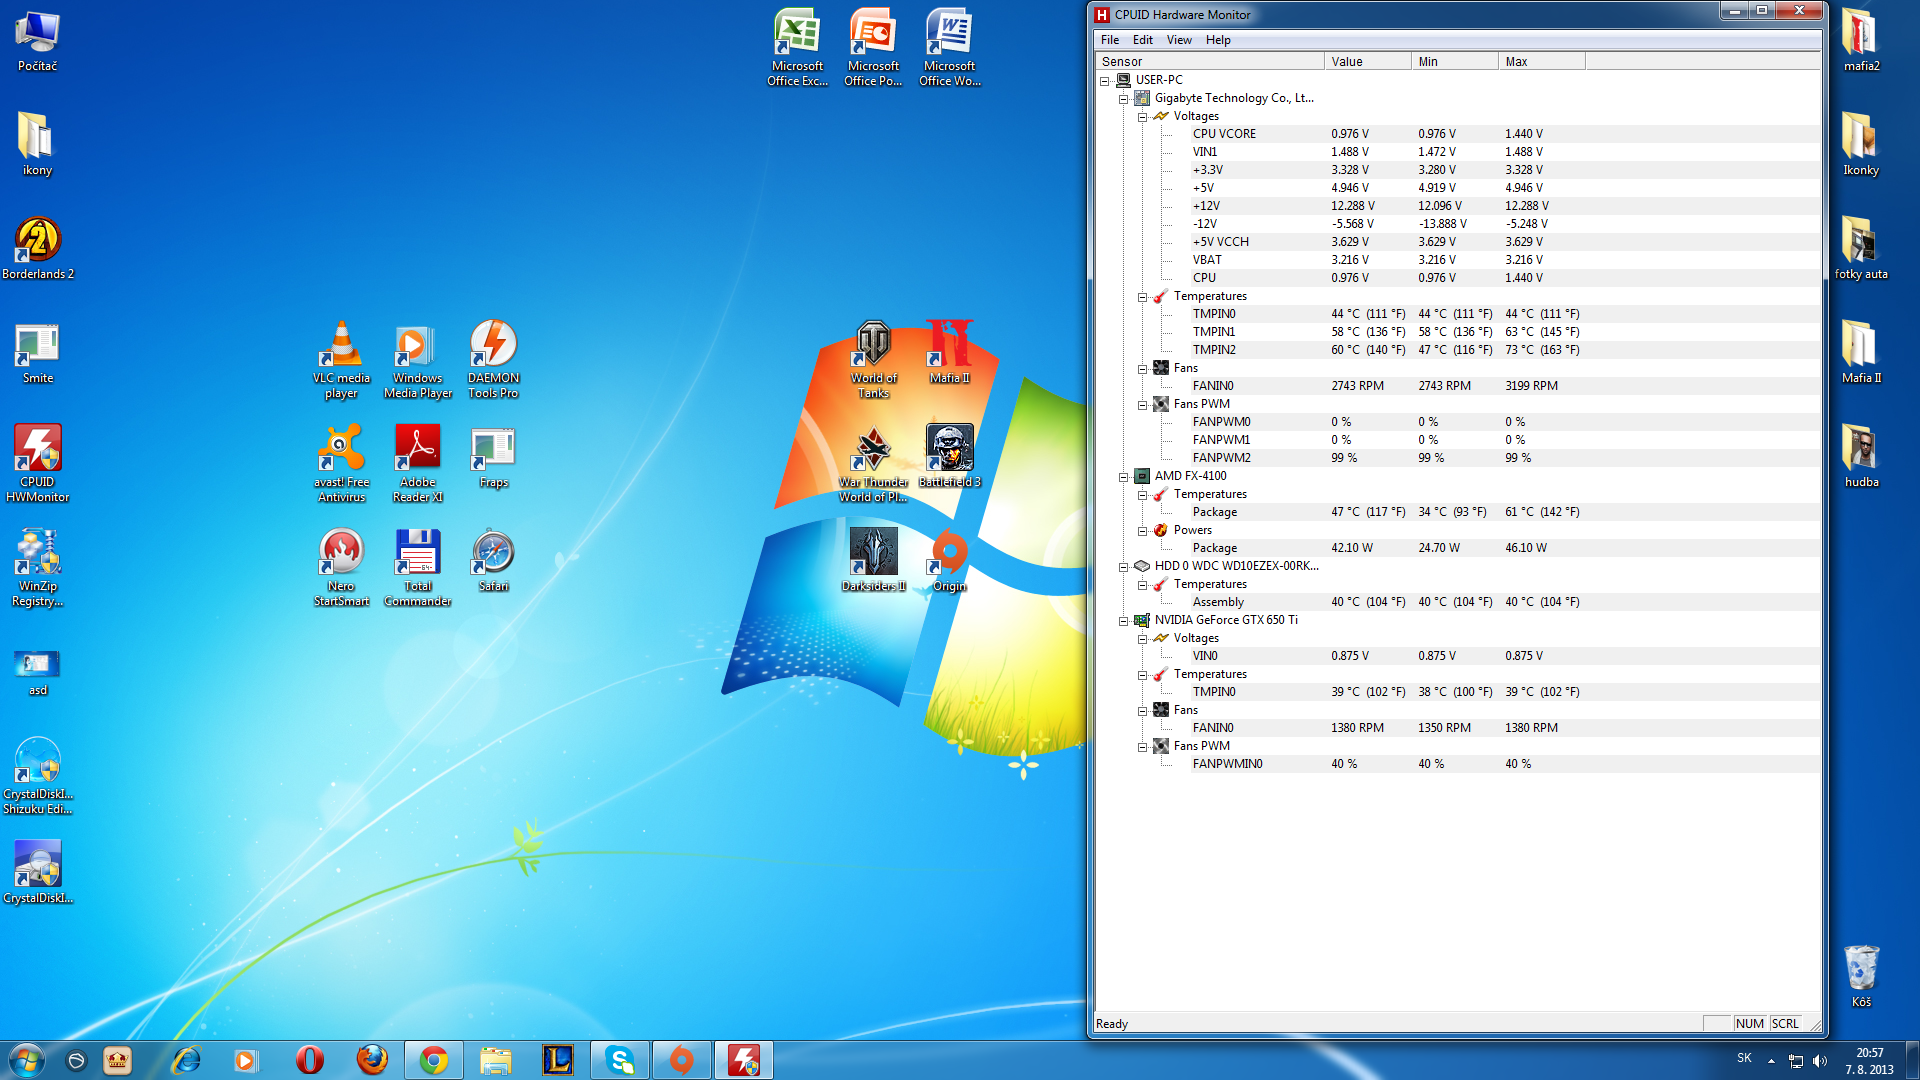Open the Edit menu in HWMonitor
This screenshot has height=1080, width=1920.
(1143, 40)
